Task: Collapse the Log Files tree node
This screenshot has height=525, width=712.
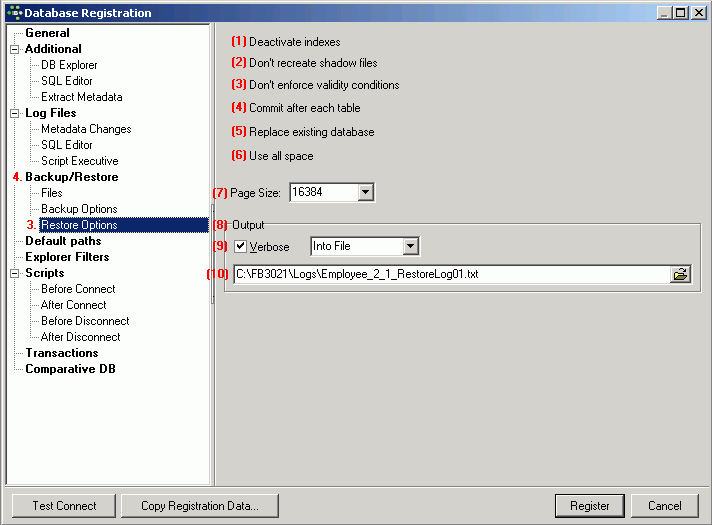Action: pyautogui.click(x=15, y=113)
